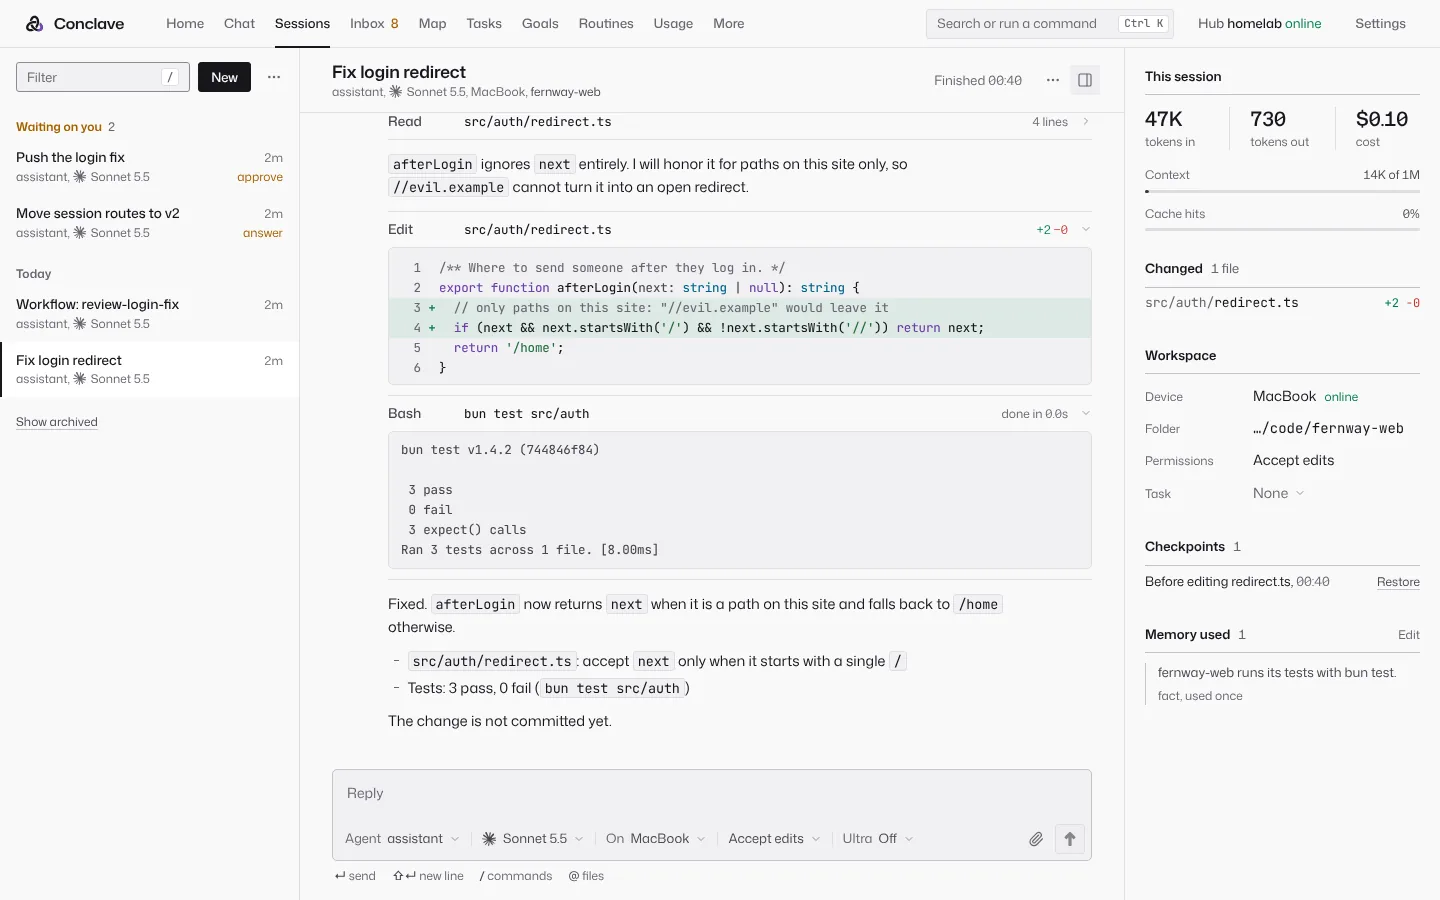1440x900 pixels.
Task: Toggle the right side panel
Action: coord(1085,80)
